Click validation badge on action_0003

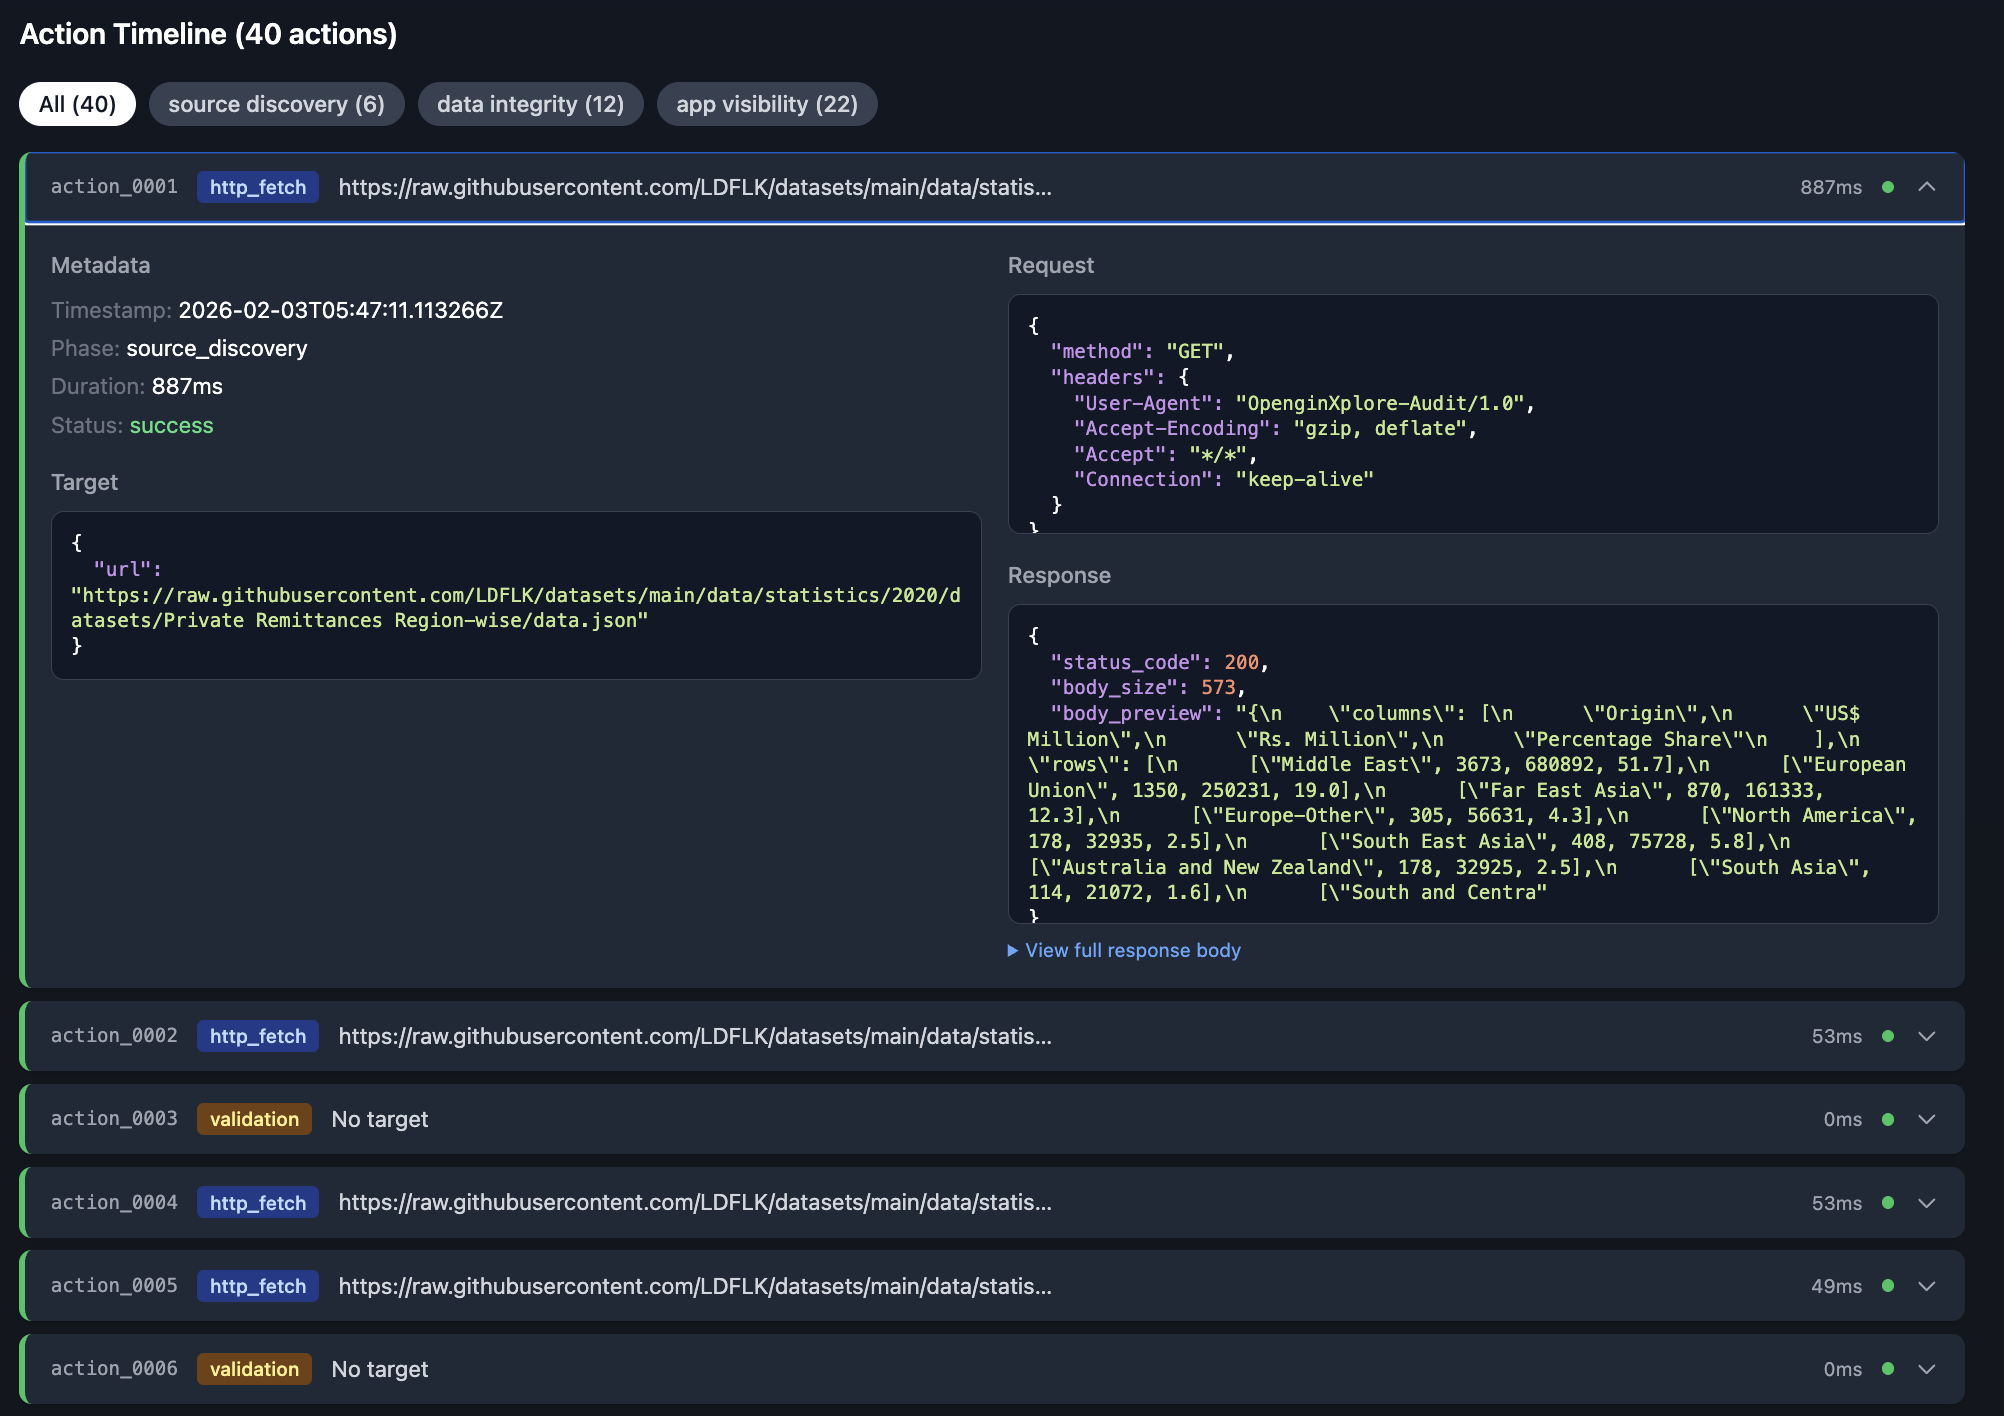coord(254,1119)
